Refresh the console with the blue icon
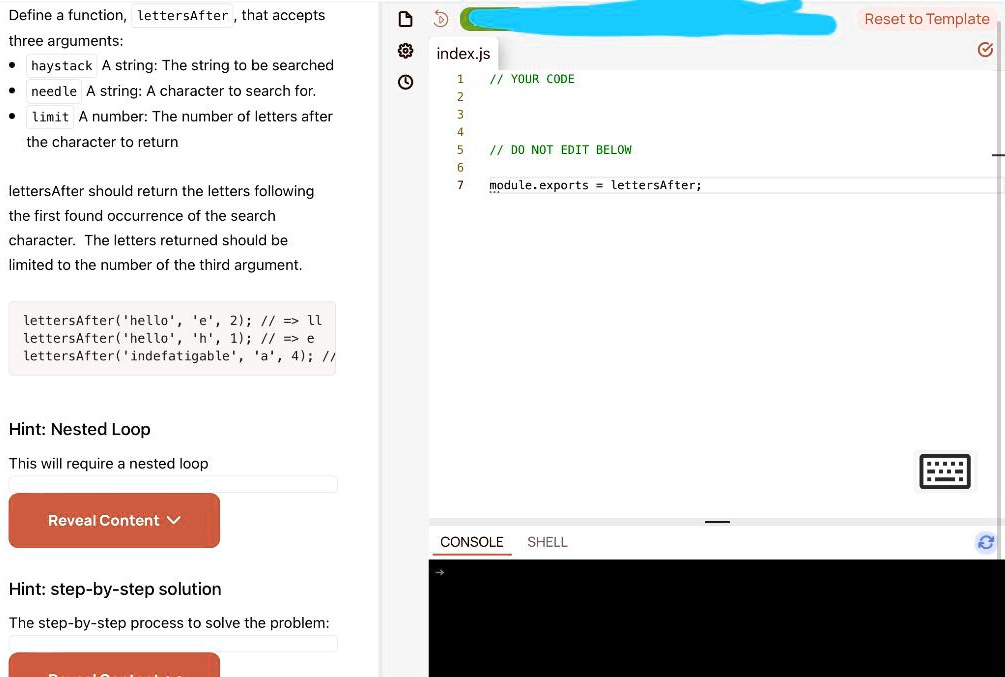 (x=986, y=542)
